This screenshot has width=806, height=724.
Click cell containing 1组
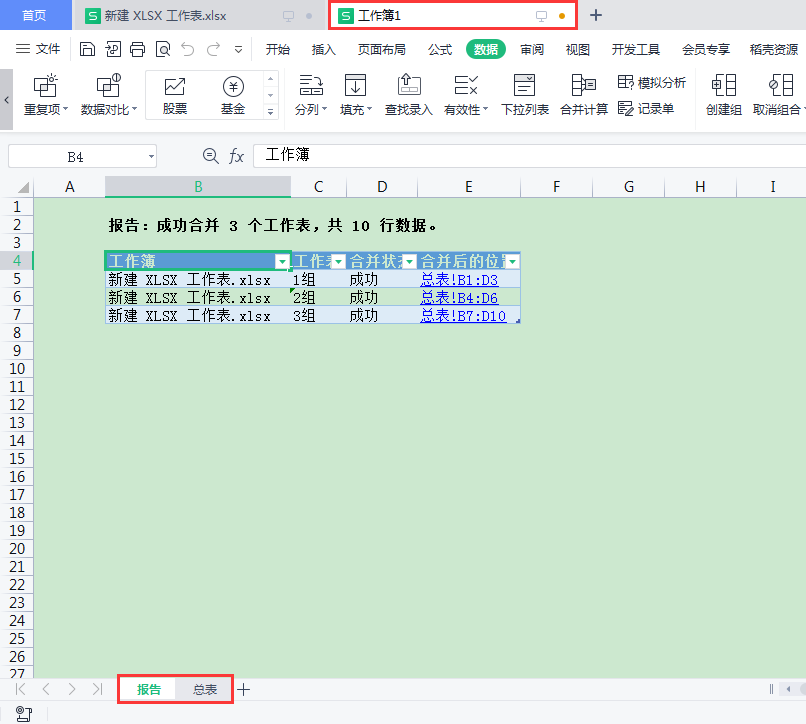coord(319,280)
